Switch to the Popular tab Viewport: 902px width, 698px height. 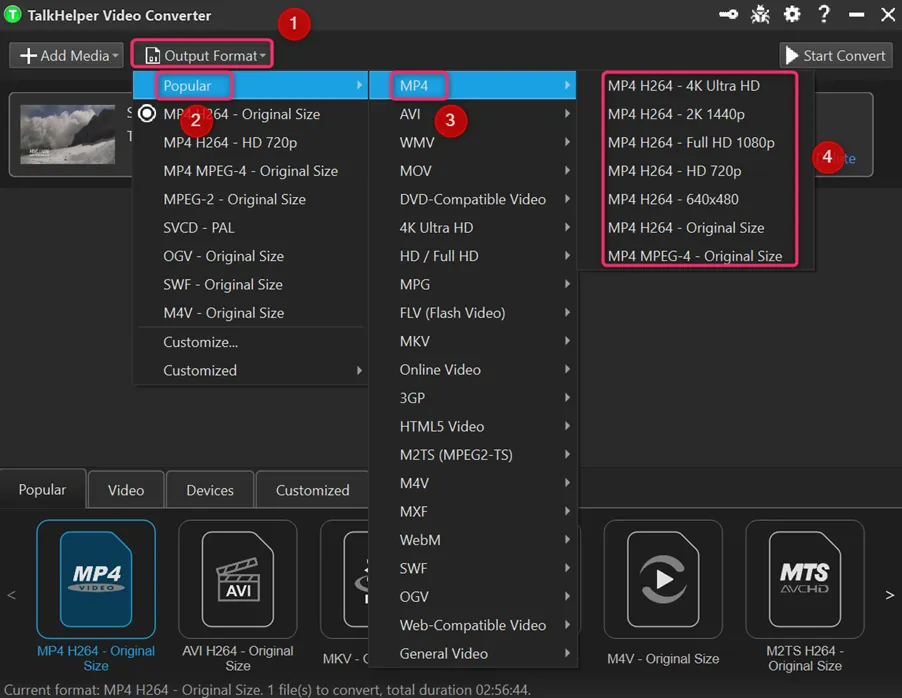(x=43, y=489)
